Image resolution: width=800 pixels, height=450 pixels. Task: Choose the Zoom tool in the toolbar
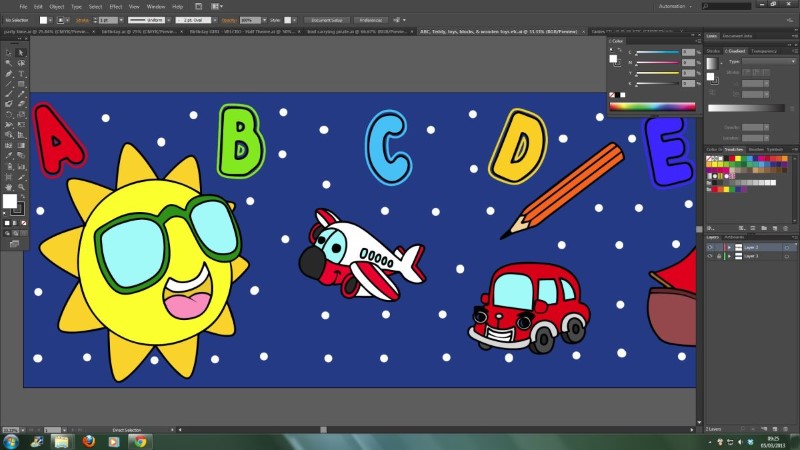tap(21, 186)
